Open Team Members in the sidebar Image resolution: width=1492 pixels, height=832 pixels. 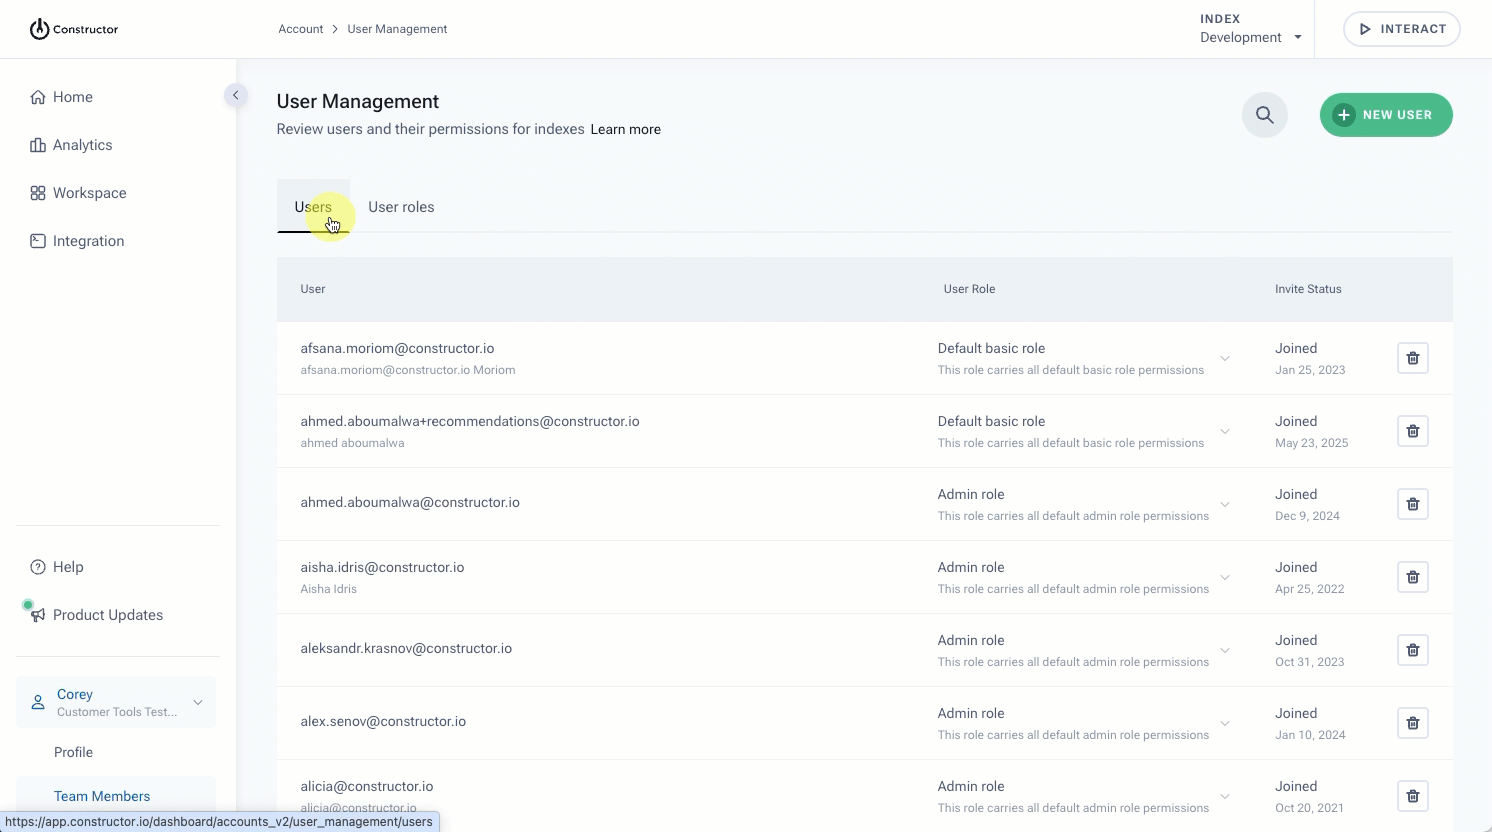(x=102, y=796)
